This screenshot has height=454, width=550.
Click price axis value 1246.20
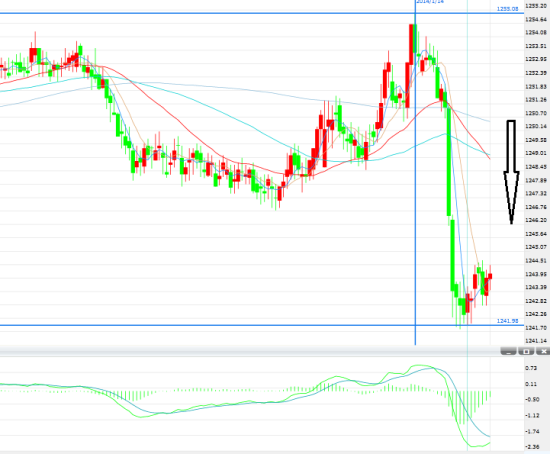click(536, 220)
